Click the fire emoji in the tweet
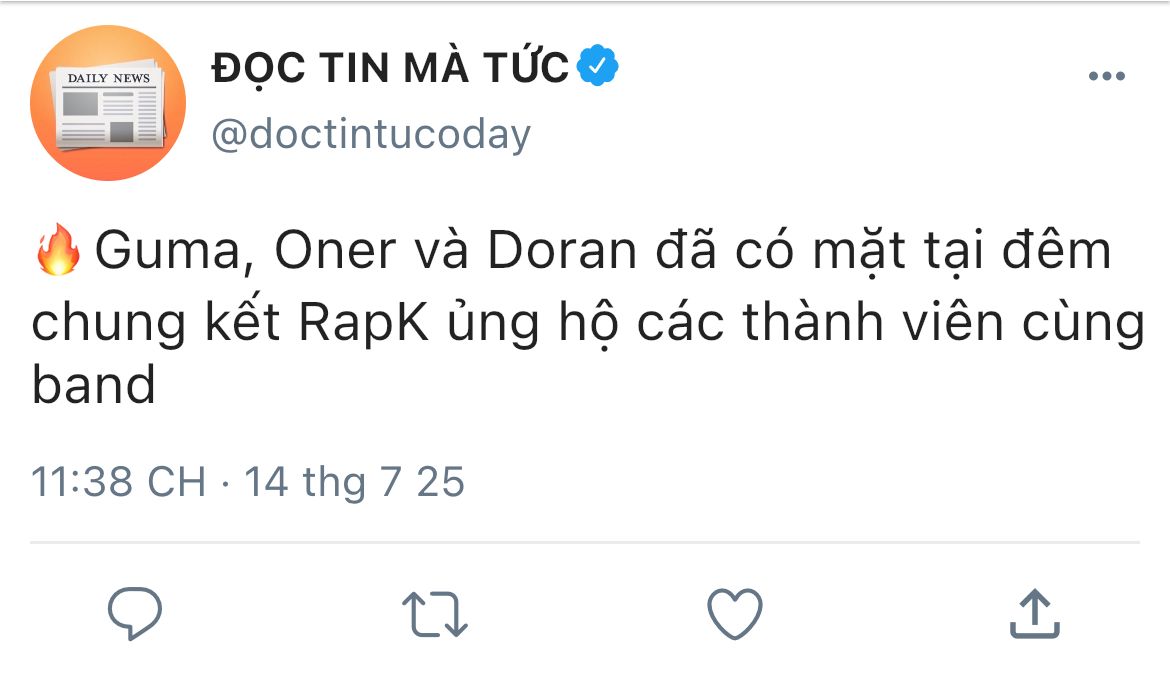 coord(57,252)
